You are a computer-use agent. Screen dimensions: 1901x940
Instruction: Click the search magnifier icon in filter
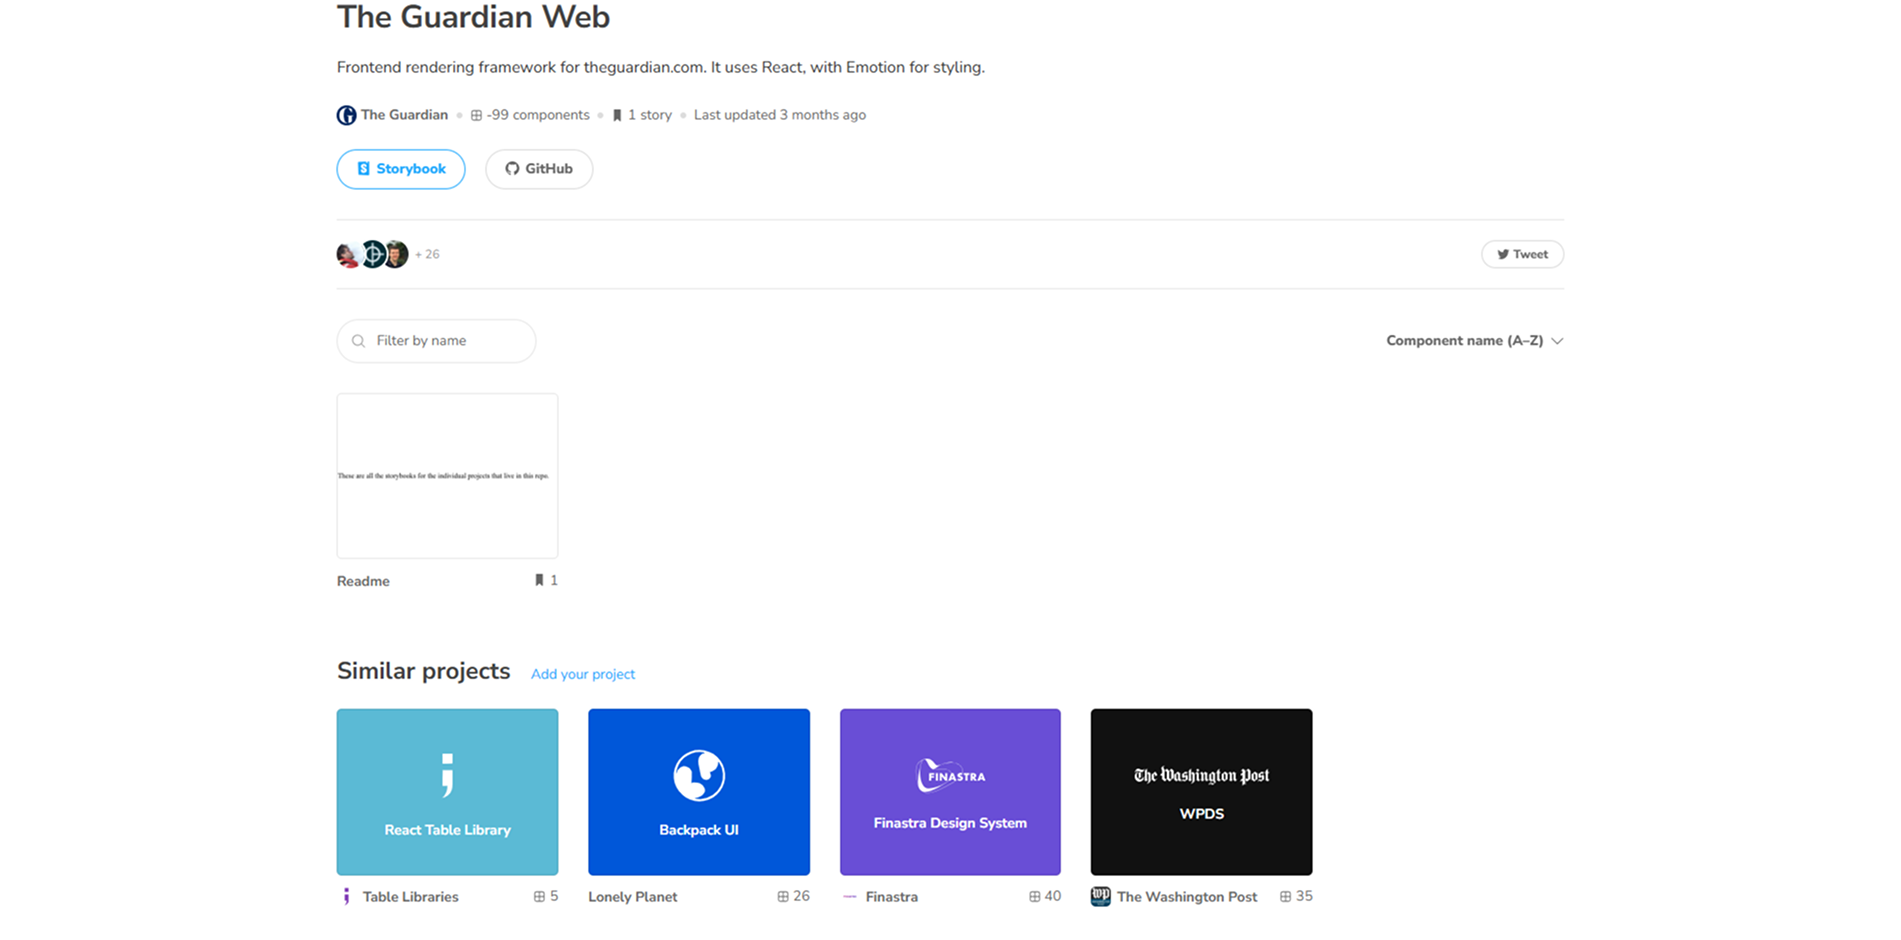359,341
